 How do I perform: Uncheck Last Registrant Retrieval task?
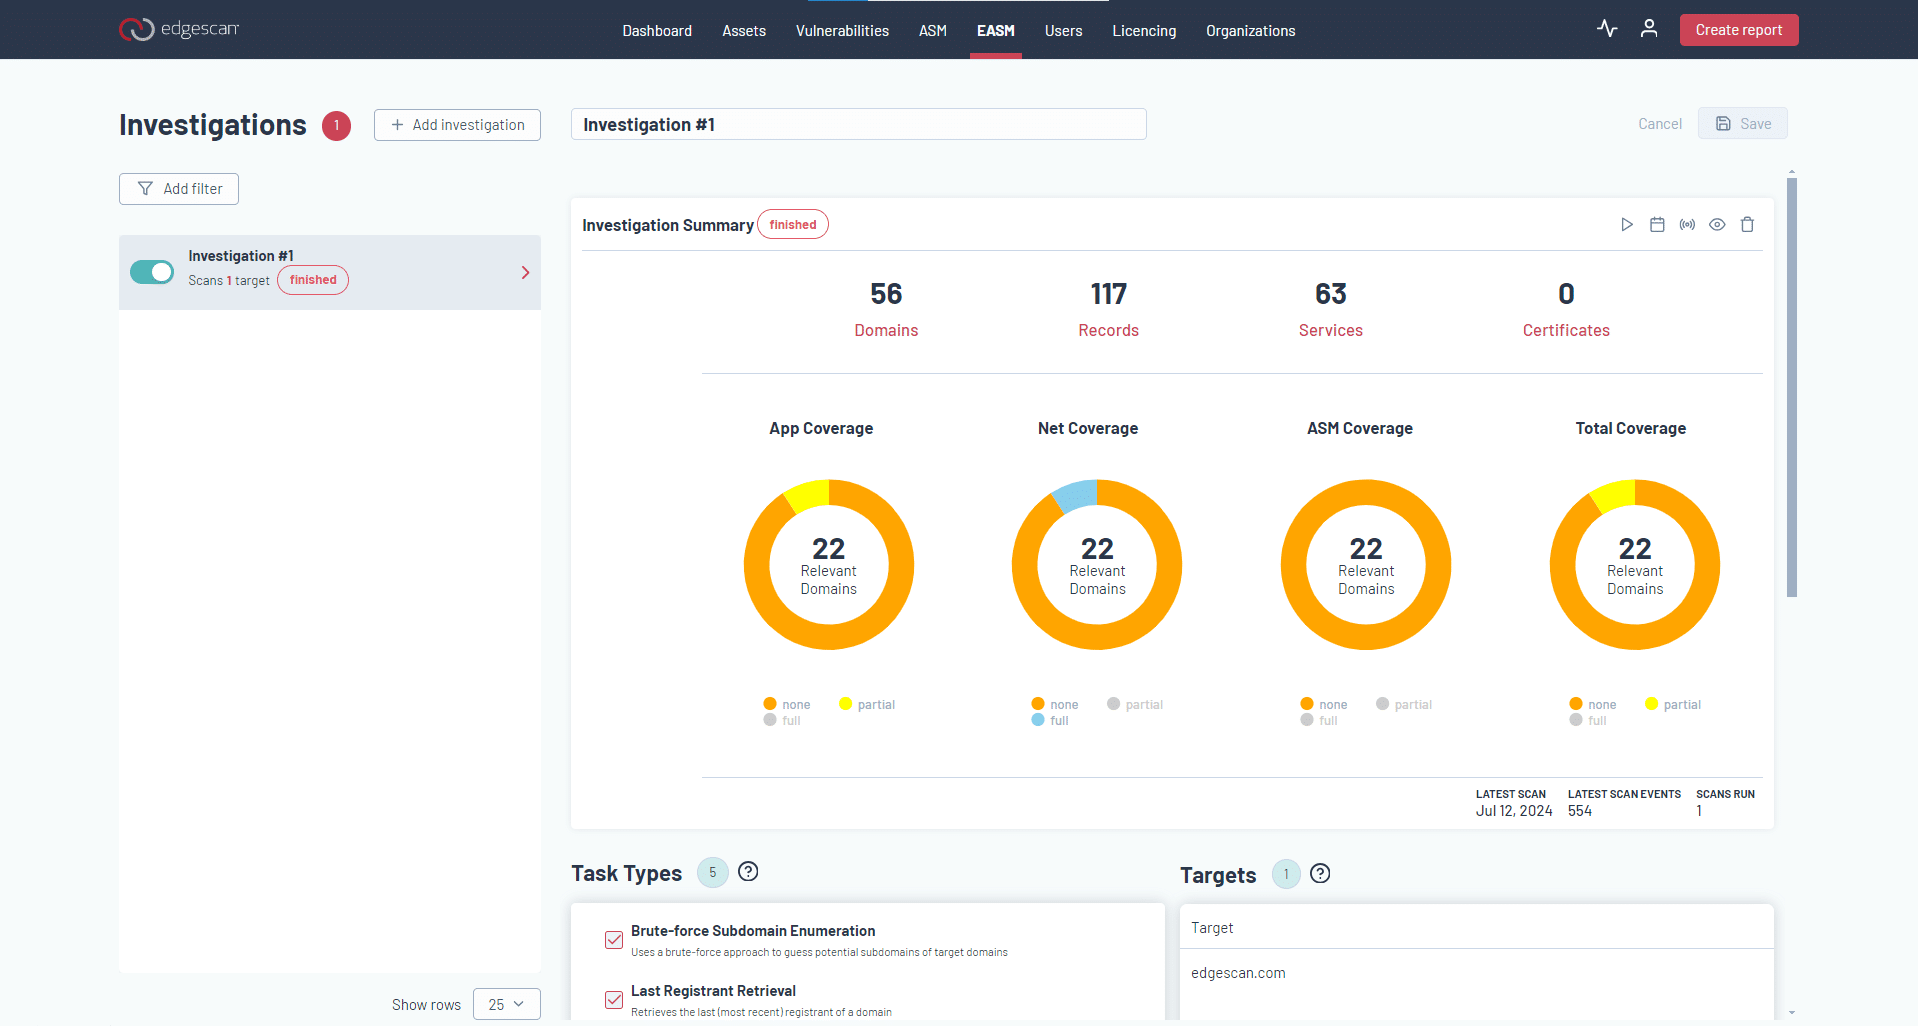[x=613, y=999]
